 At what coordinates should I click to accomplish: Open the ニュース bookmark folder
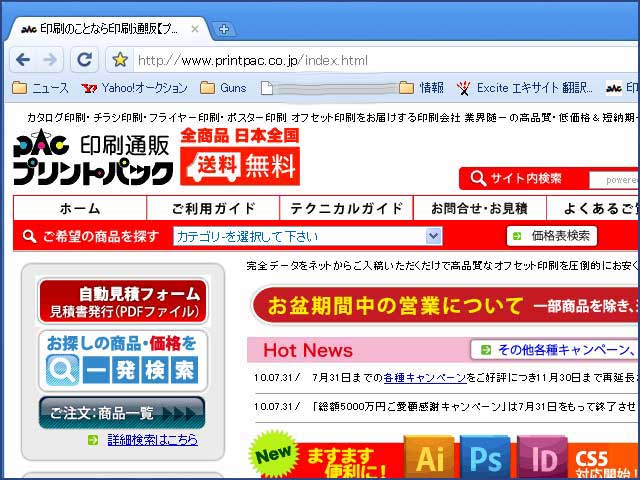click(x=41, y=88)
